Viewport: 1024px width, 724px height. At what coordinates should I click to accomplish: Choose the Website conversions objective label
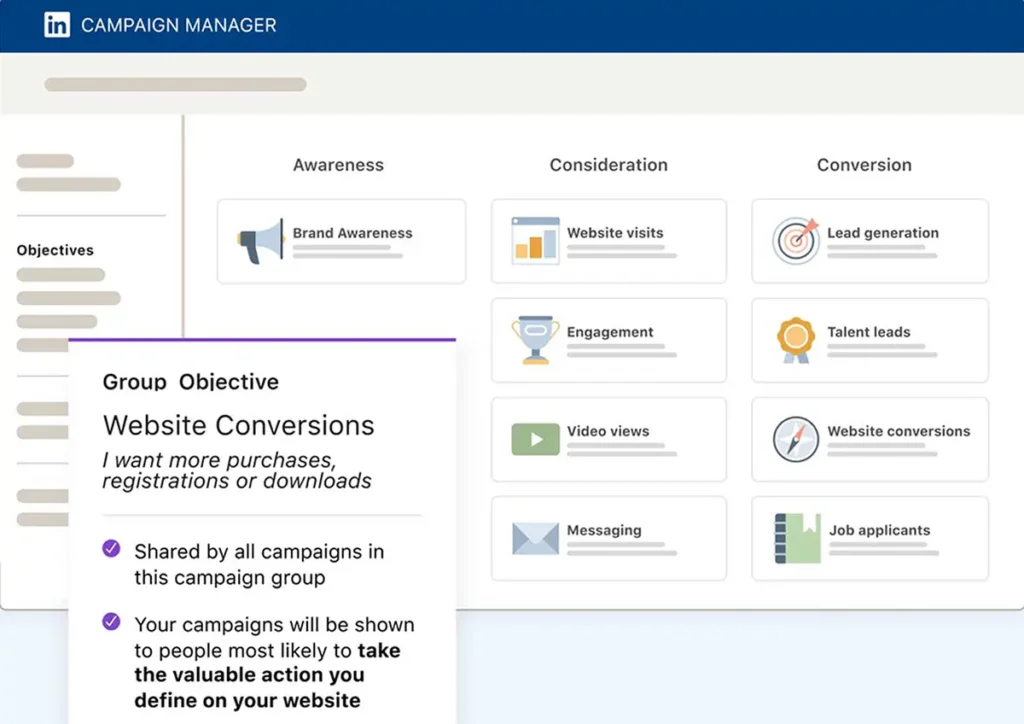[x=898, y=431]
